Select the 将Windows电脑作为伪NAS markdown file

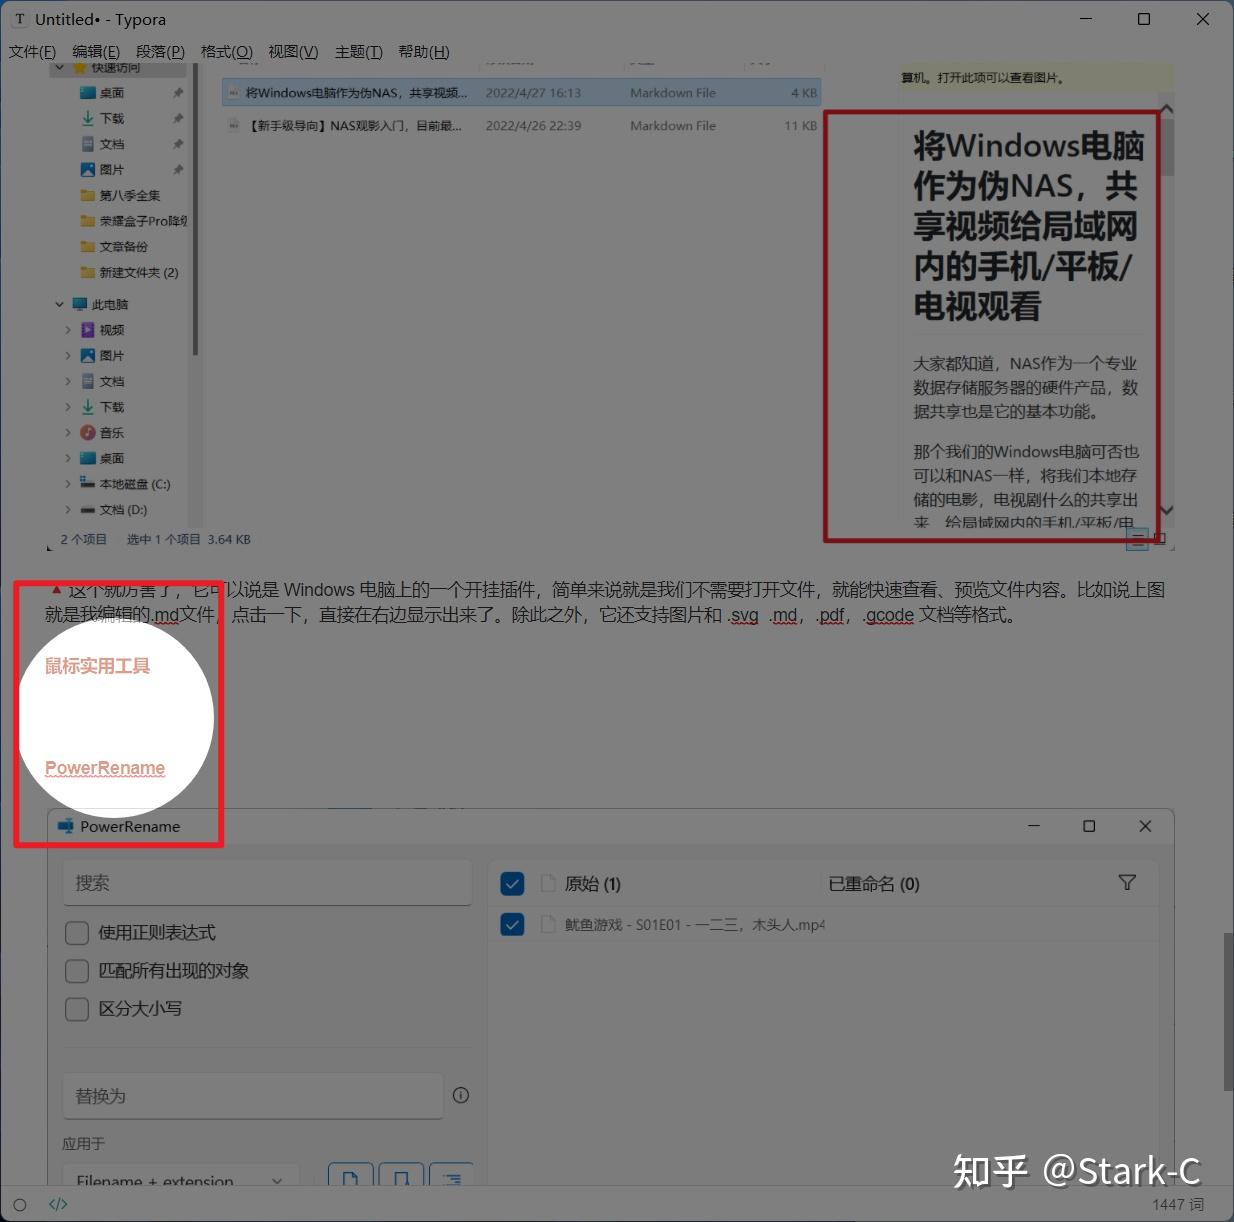pyautogui.click(x=522, y=93)
